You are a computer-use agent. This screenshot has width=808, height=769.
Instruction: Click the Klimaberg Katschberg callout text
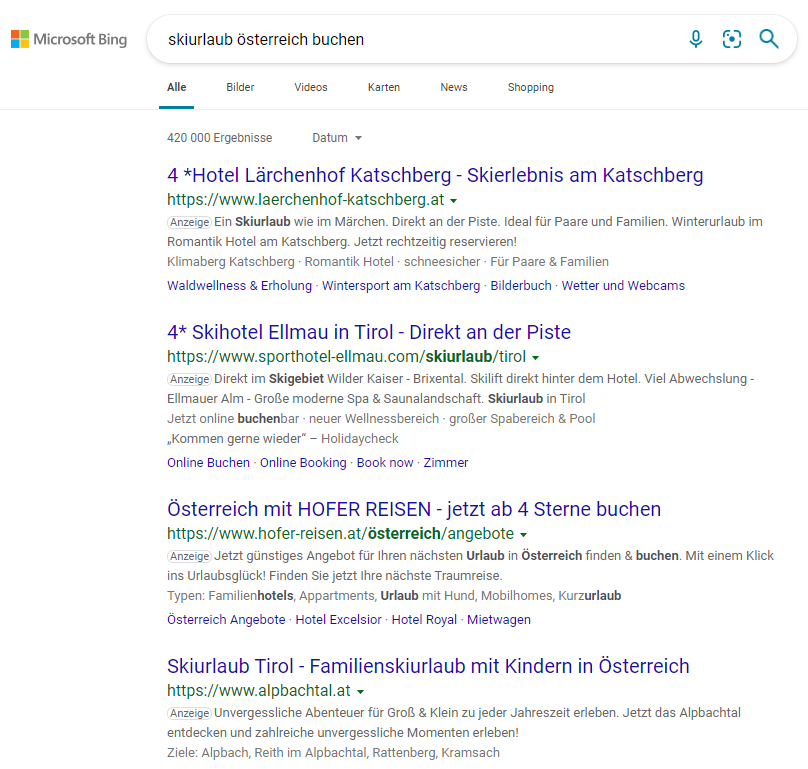(230, 262)
